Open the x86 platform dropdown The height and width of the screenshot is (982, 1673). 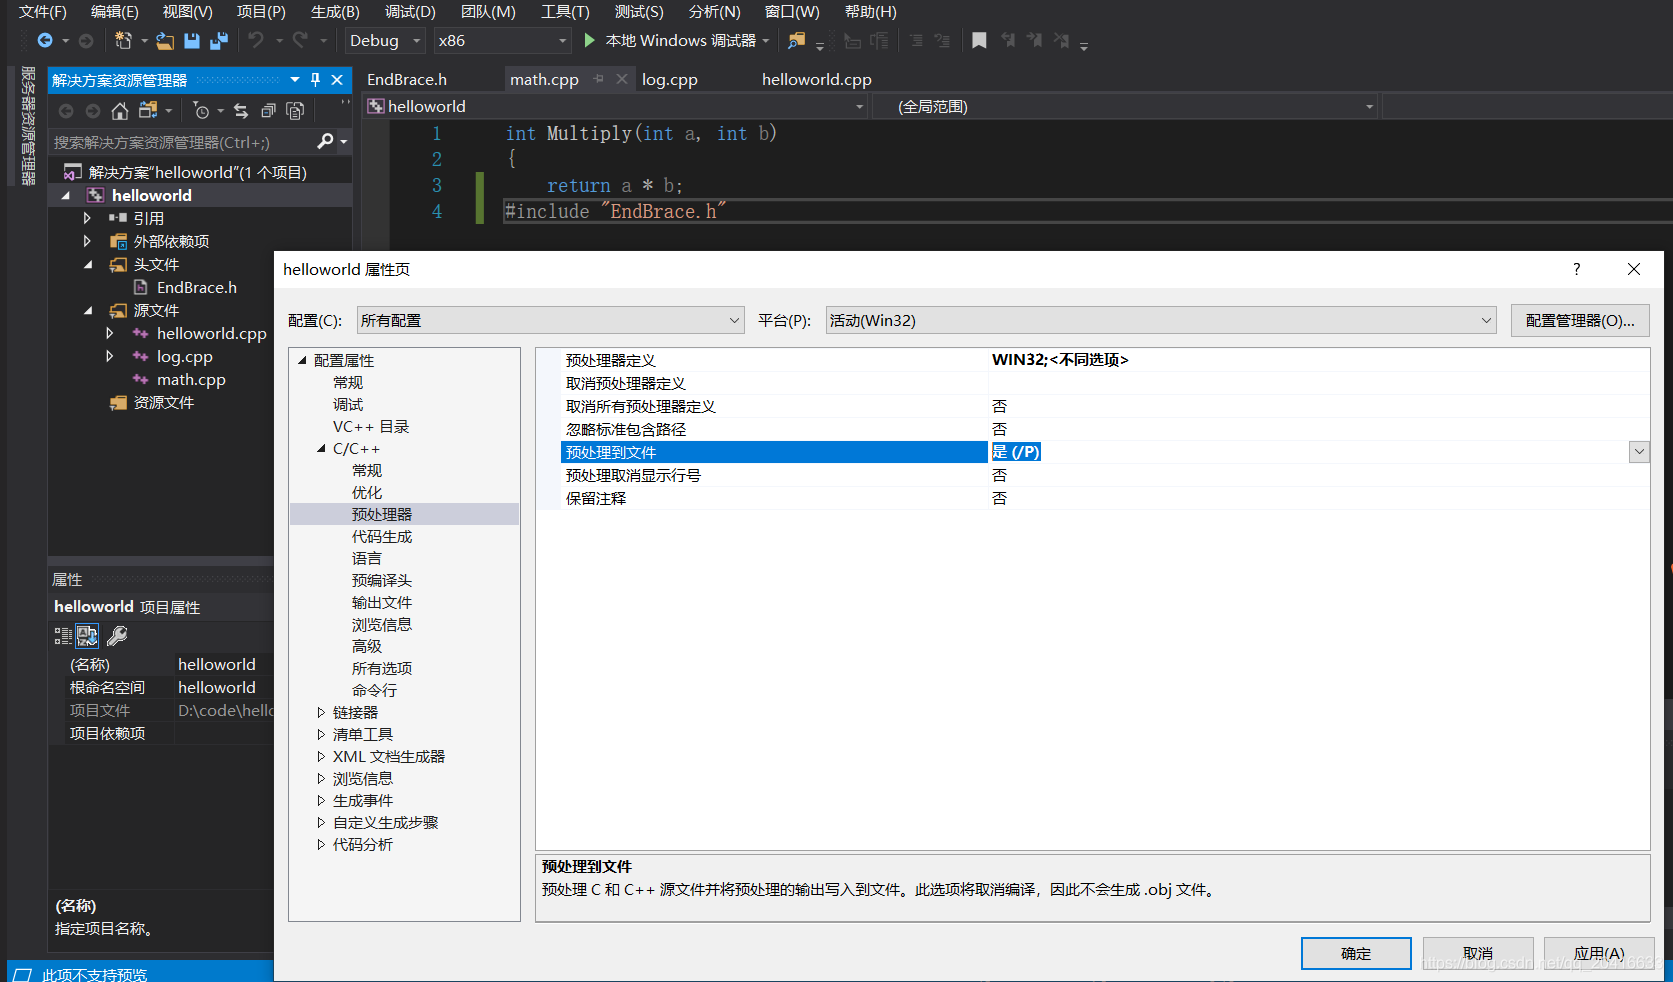coord(502,41)
